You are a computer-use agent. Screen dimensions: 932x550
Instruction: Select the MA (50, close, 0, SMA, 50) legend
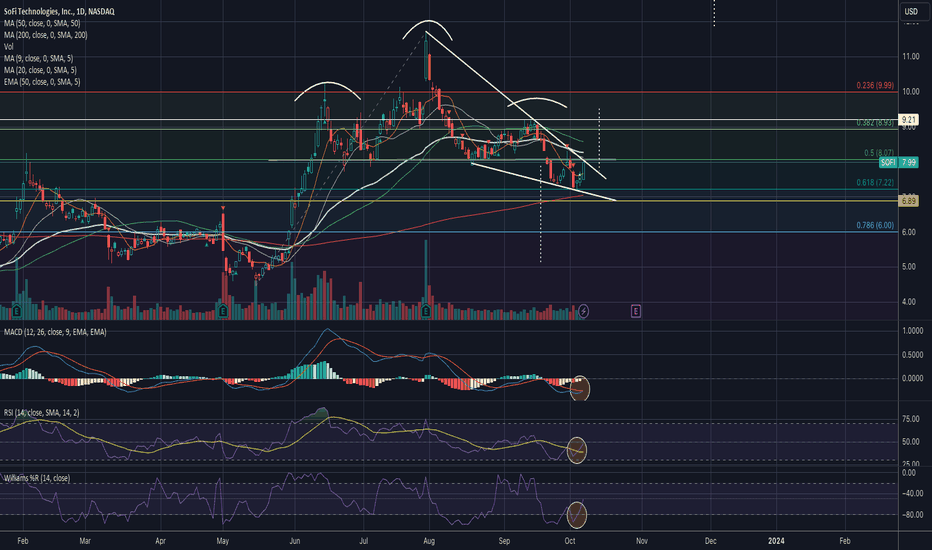(x=42, y=23)
